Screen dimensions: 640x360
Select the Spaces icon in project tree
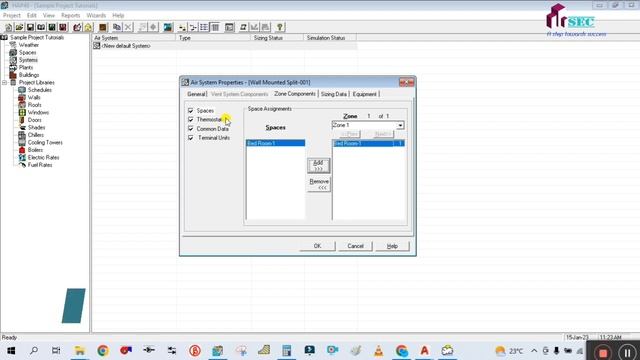(13, 53)
